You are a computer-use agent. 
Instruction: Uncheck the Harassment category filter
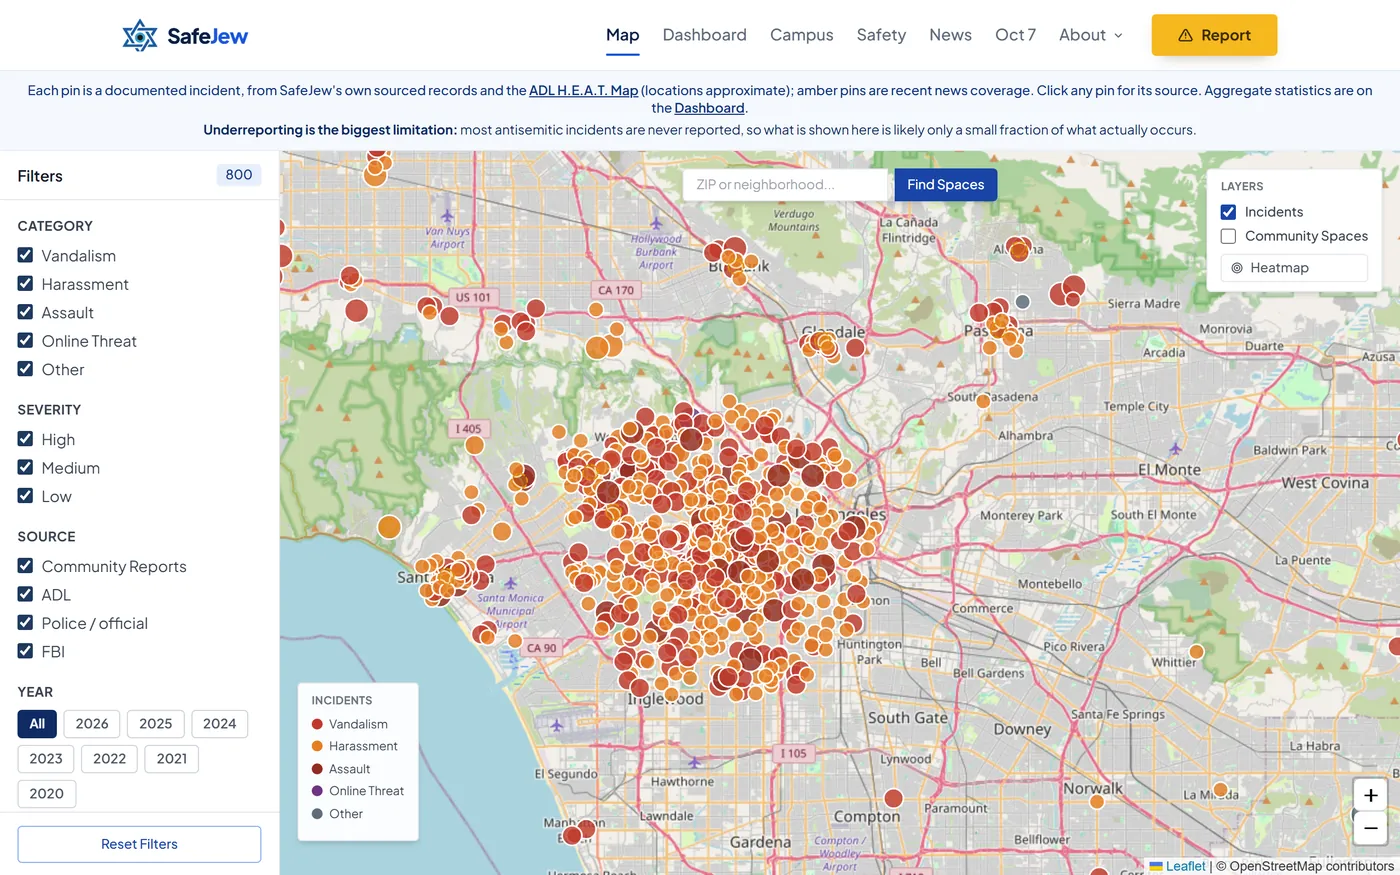tap(26, 284)
